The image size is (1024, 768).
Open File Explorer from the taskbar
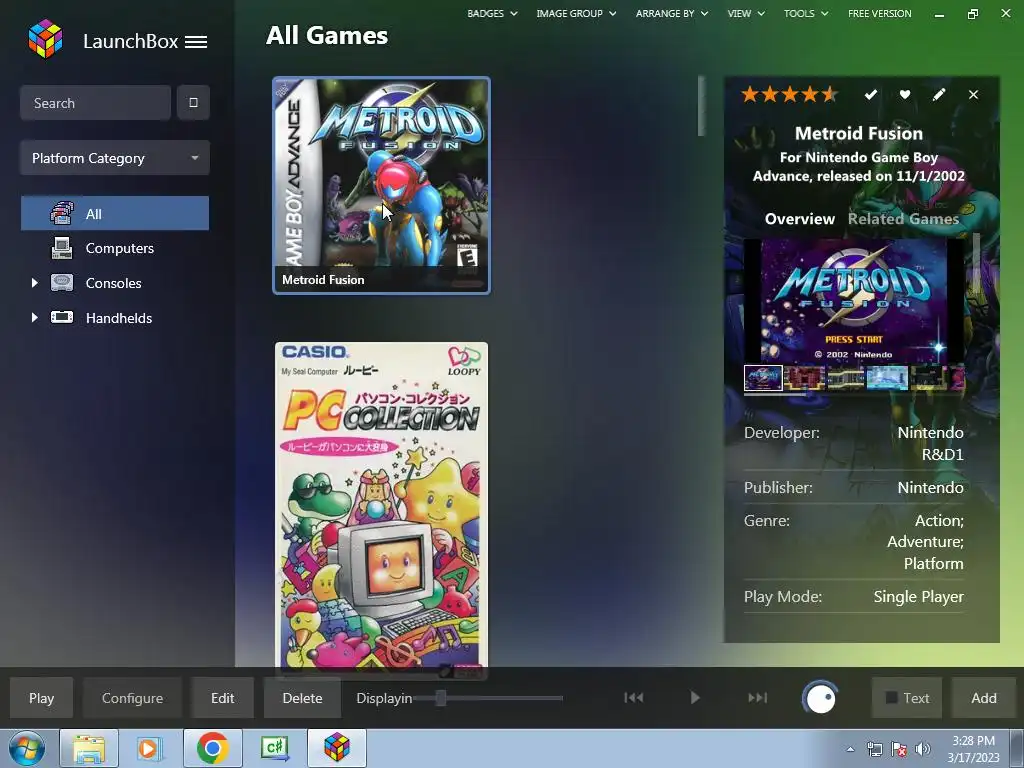[89, 748]
